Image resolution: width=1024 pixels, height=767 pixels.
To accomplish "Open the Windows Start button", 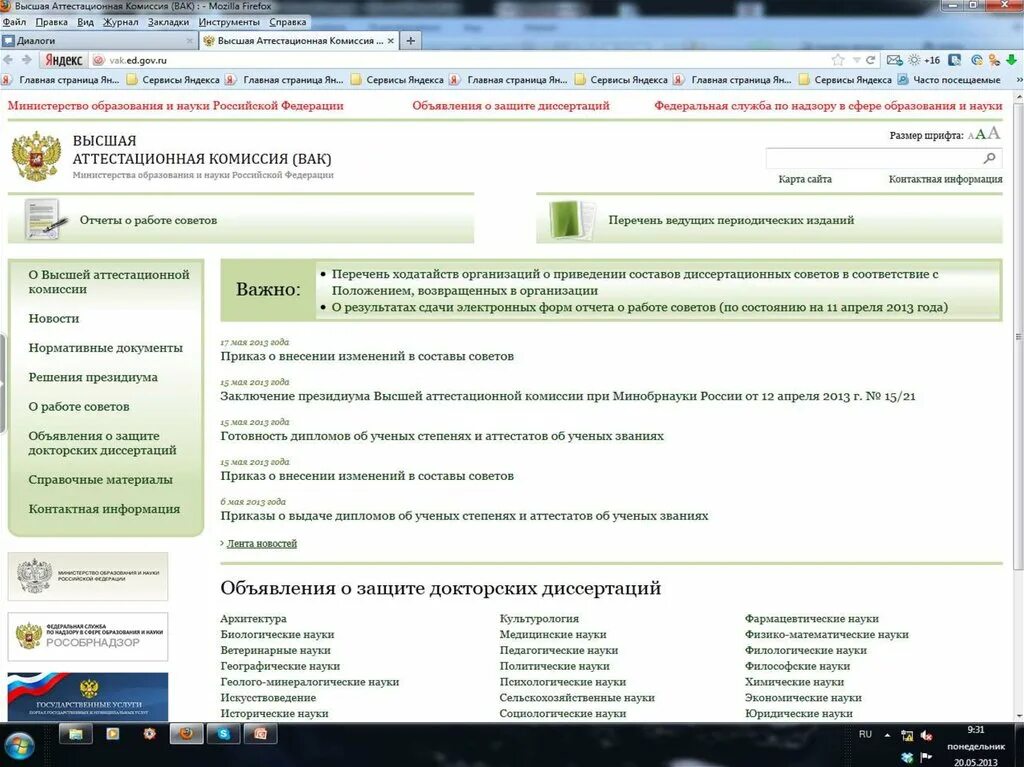I will coord(19,745).
